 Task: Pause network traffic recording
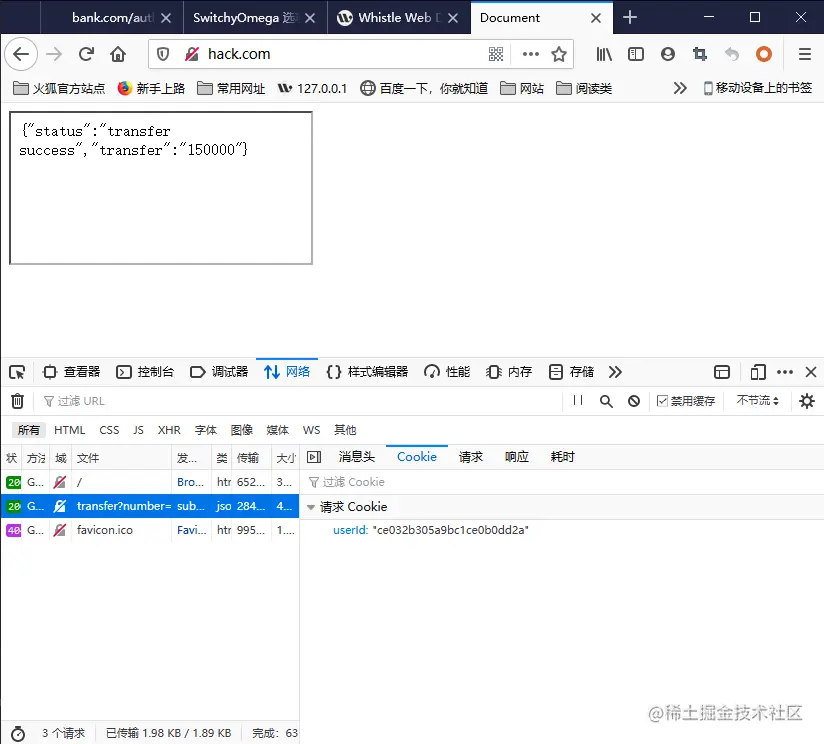tap(577, 400)
